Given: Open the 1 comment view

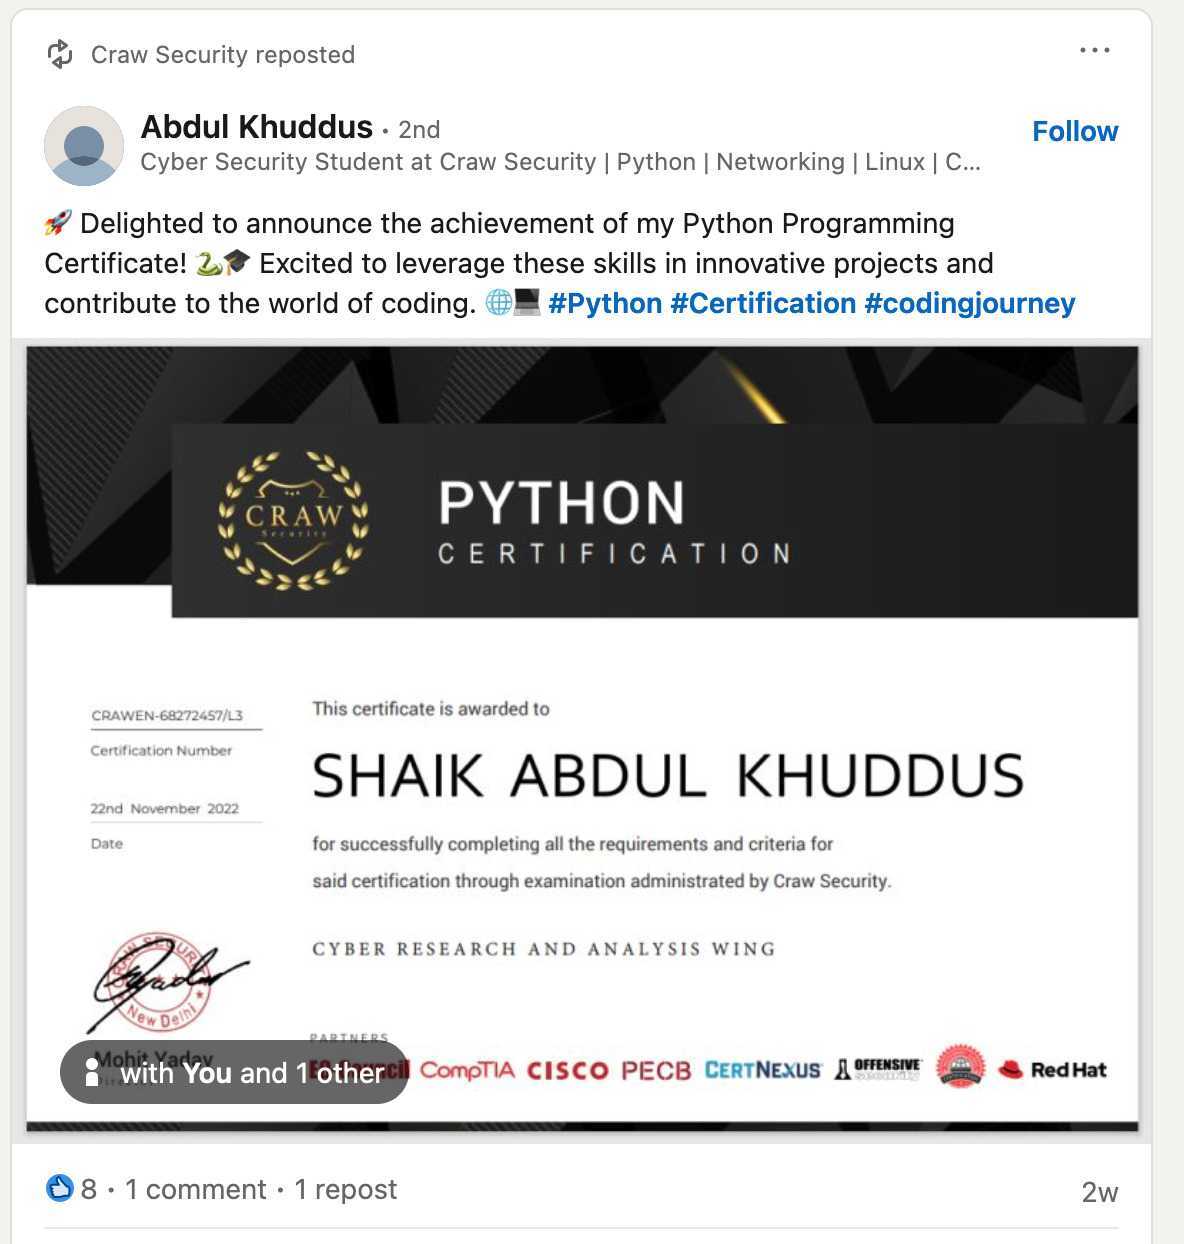Looking at the screenshot, I should [196, 1189].
